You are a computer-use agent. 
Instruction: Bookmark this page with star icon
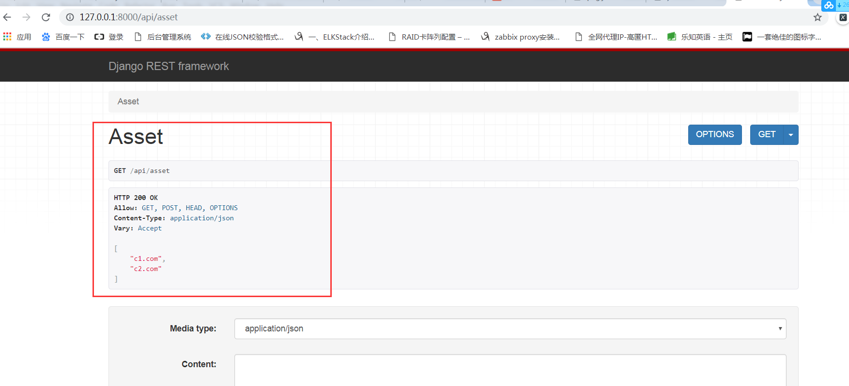coord(818,17)
